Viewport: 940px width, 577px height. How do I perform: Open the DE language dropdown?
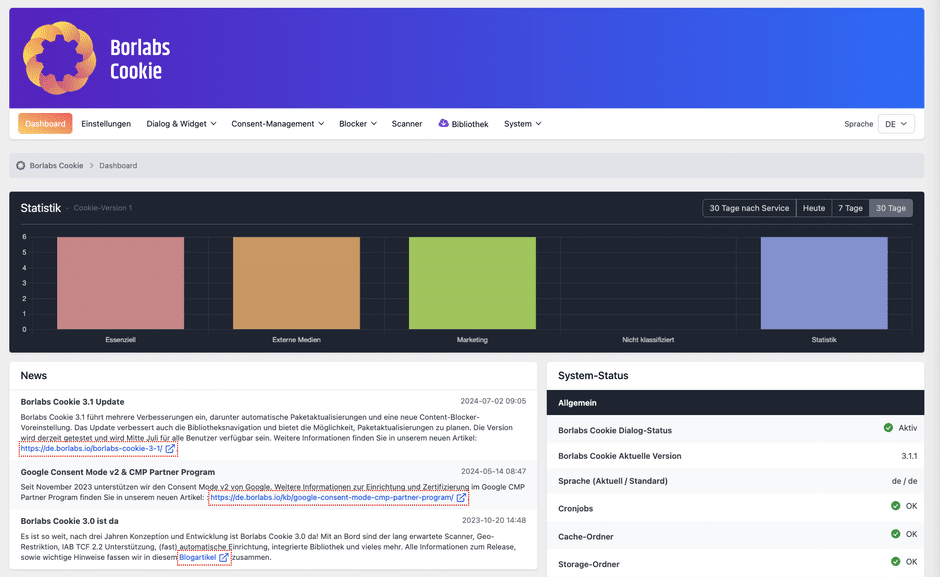pyautogui.click(x=895, y=123)
